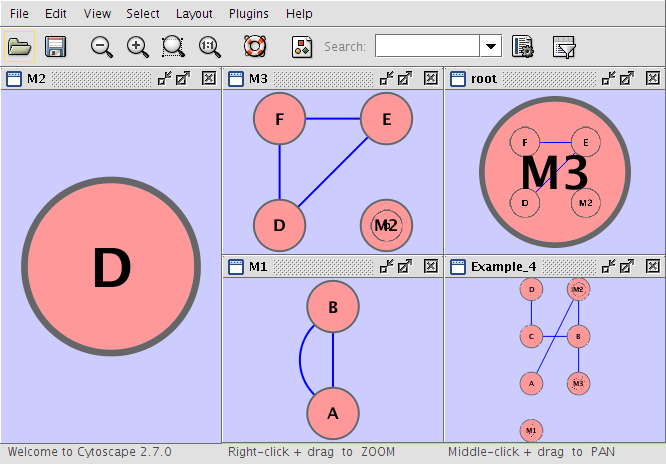Click the Zoom Out magnifier icon
666x464 pixels.
pos(102,46)
